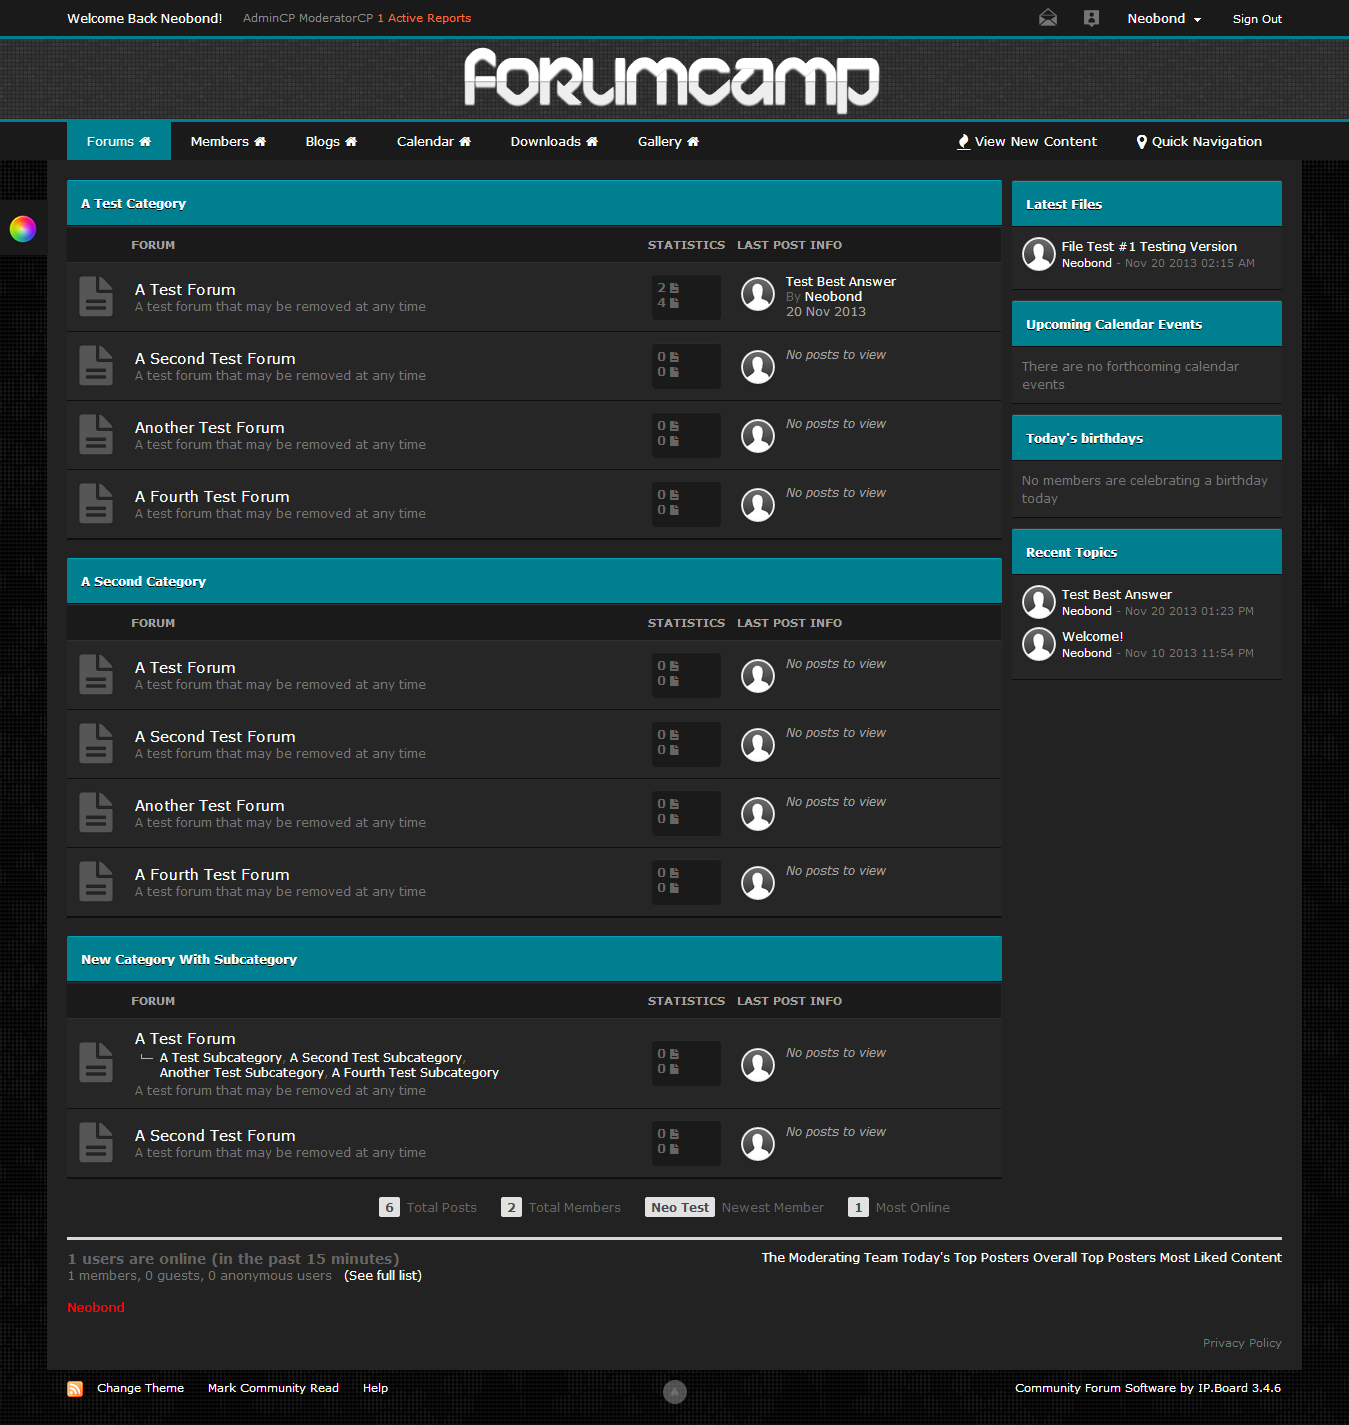The width and height of the screenshot is (1349, 1425).
Task: Expand the Neobond user dropdown menu
Action: [1164, 19]
